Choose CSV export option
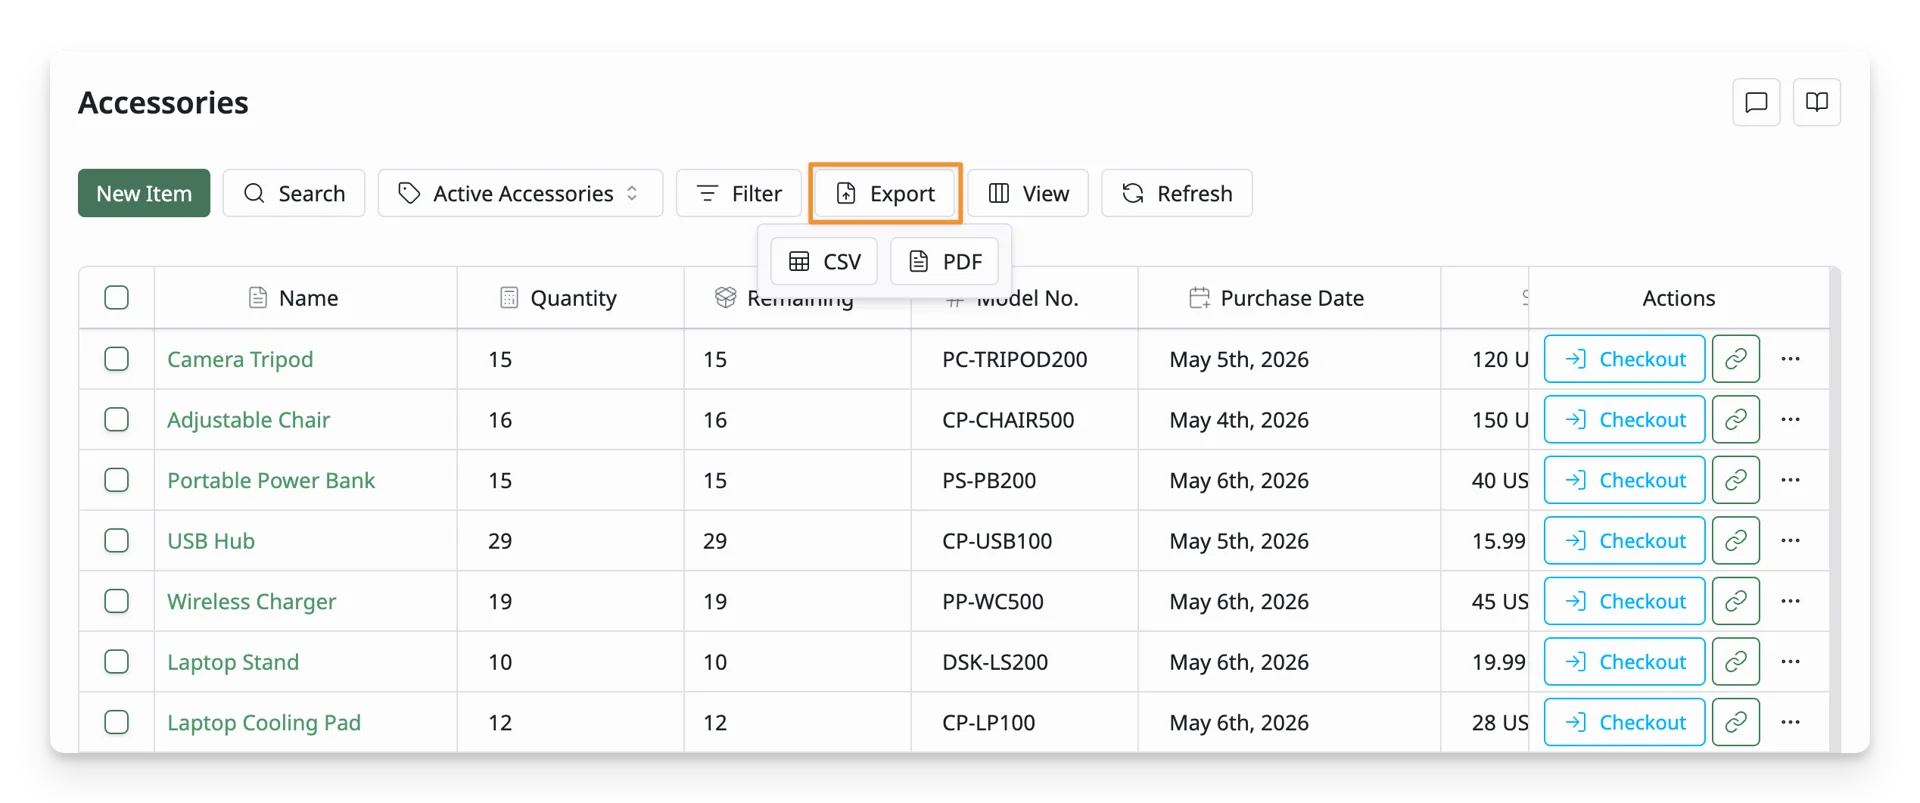 (x=824, y=261)
